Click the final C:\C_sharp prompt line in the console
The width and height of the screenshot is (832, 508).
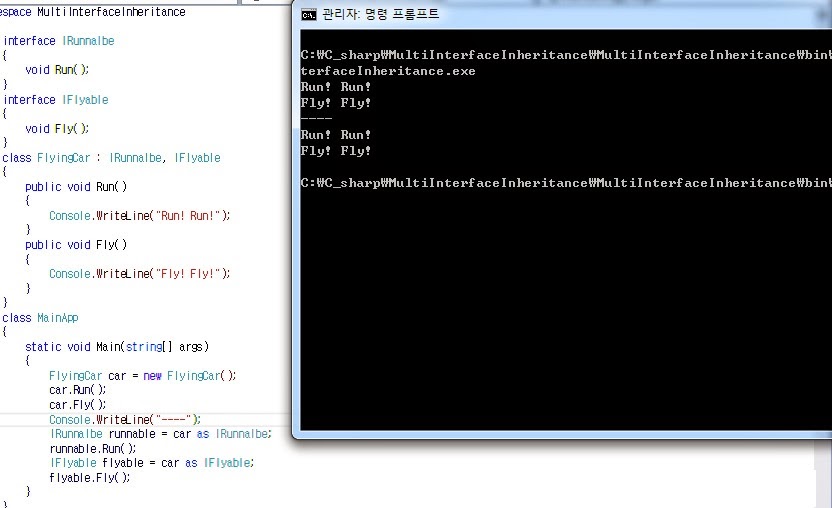566,183
